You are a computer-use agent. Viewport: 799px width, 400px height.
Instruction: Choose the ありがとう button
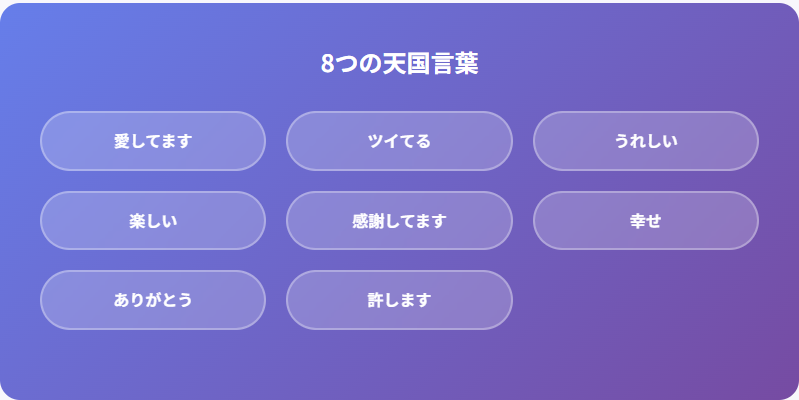point(153,300)
